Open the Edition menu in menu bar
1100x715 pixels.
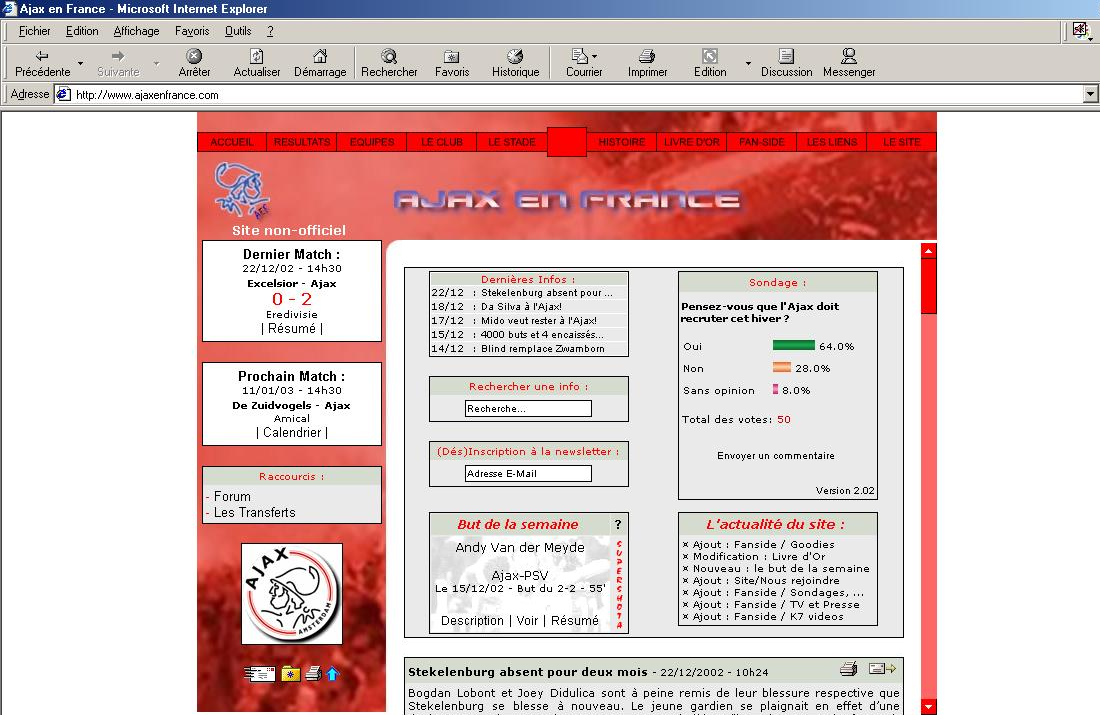[x=82, y=31]
